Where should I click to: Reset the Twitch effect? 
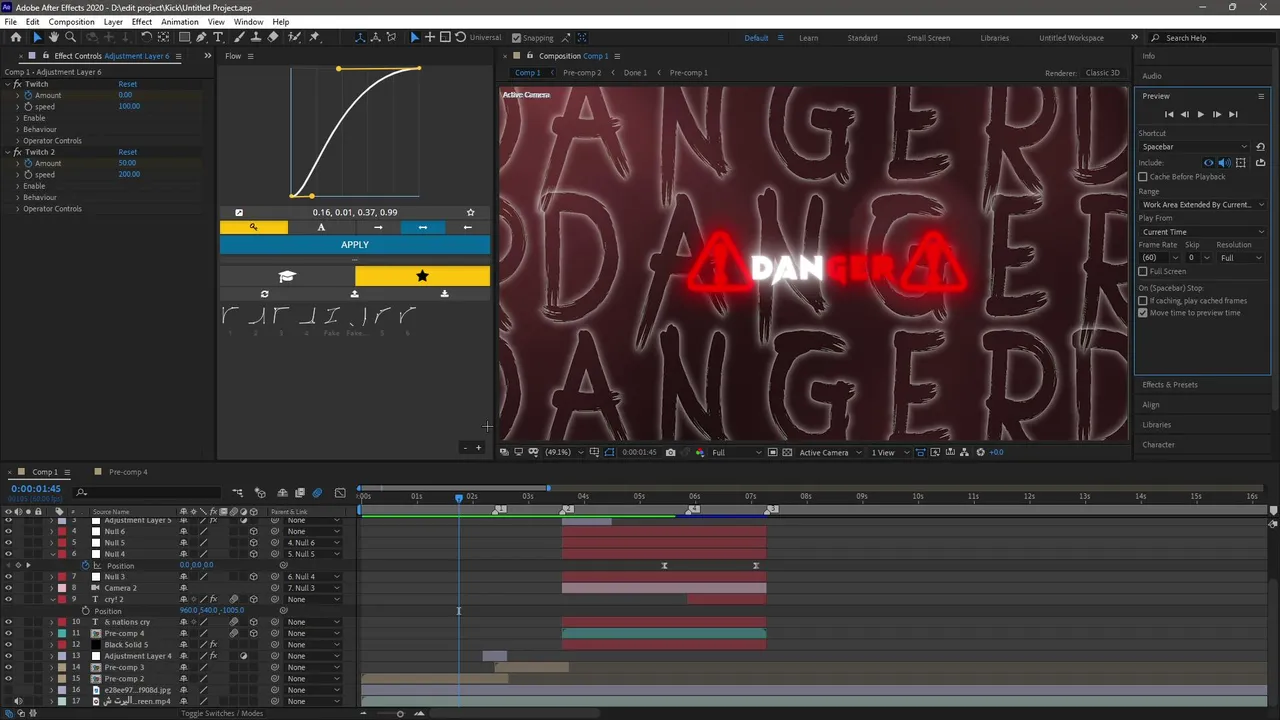(x=127, y=84)
